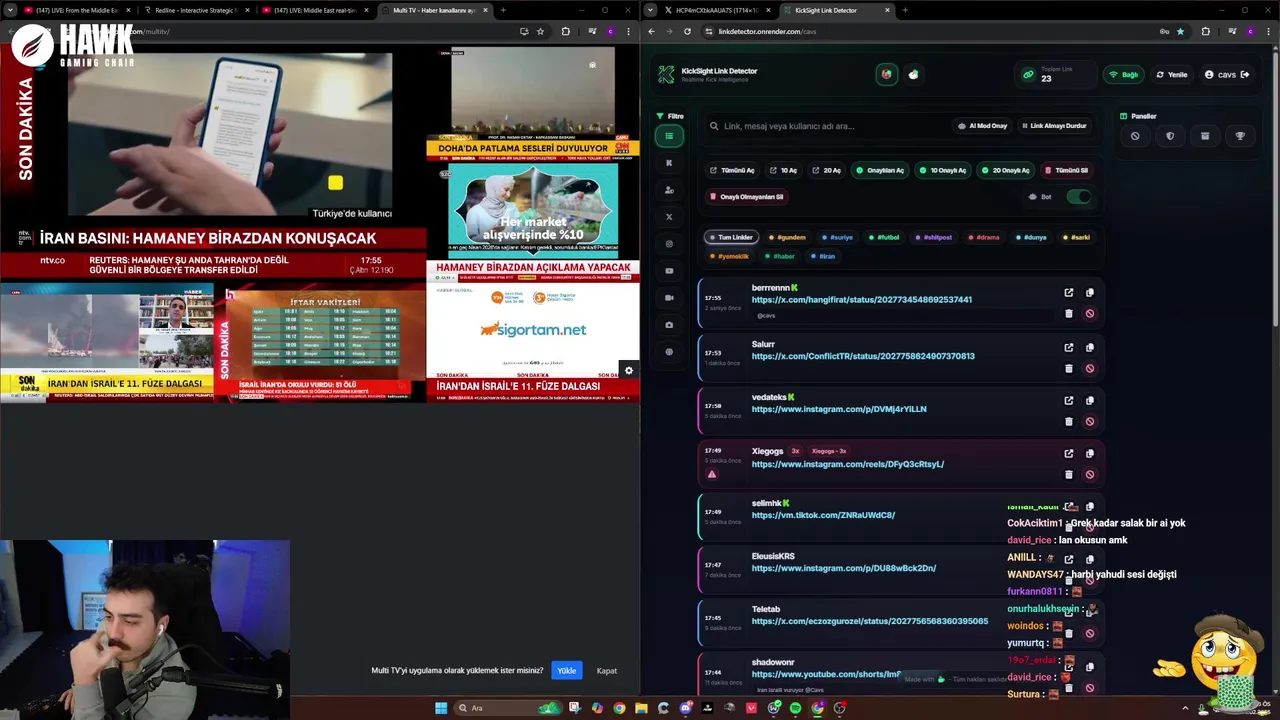Click the logout icon next to cavs
Screen dimensions: 1280x720
click(x=1245, y=75)
